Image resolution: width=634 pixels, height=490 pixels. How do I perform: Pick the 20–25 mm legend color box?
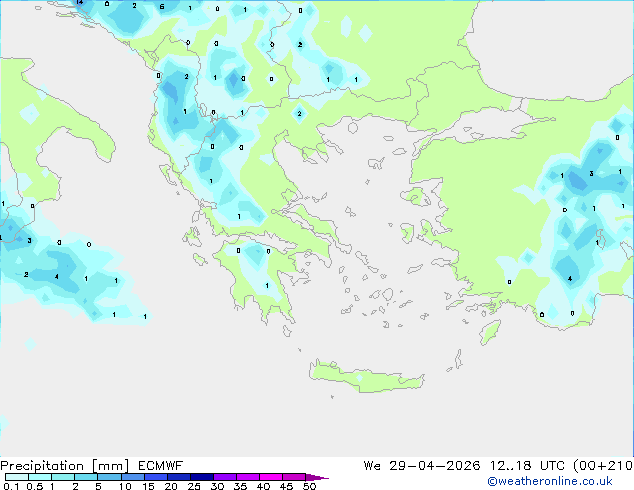click(x=179, y=477)
